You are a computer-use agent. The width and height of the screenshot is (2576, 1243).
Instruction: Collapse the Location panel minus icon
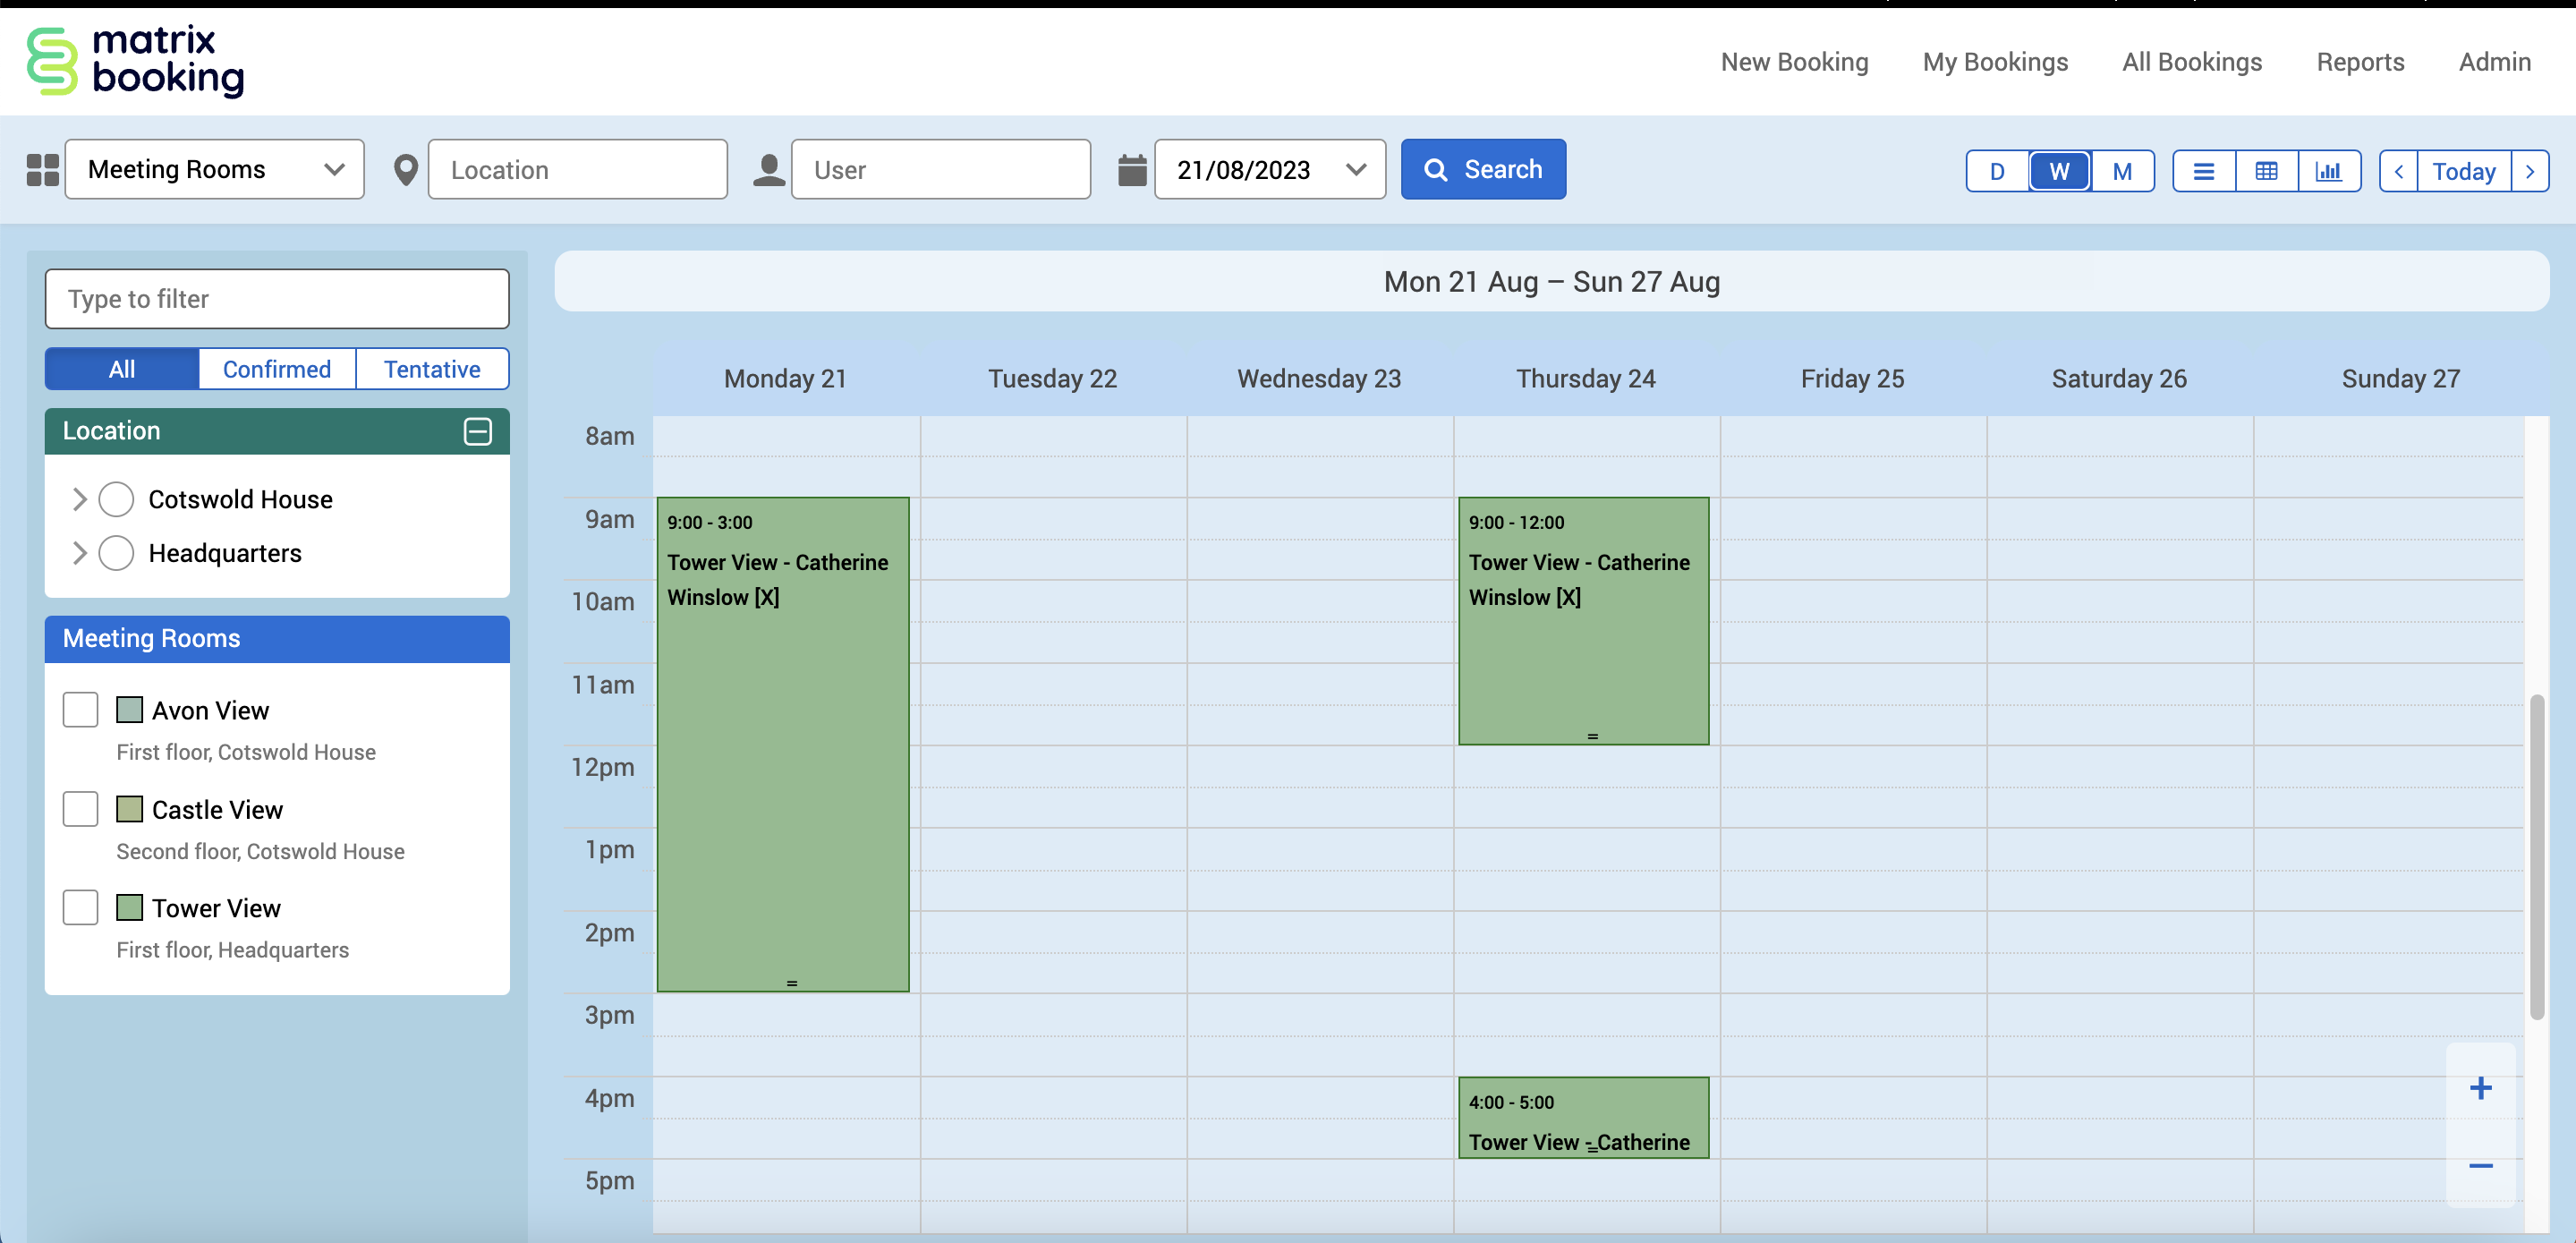coord(477,431)
